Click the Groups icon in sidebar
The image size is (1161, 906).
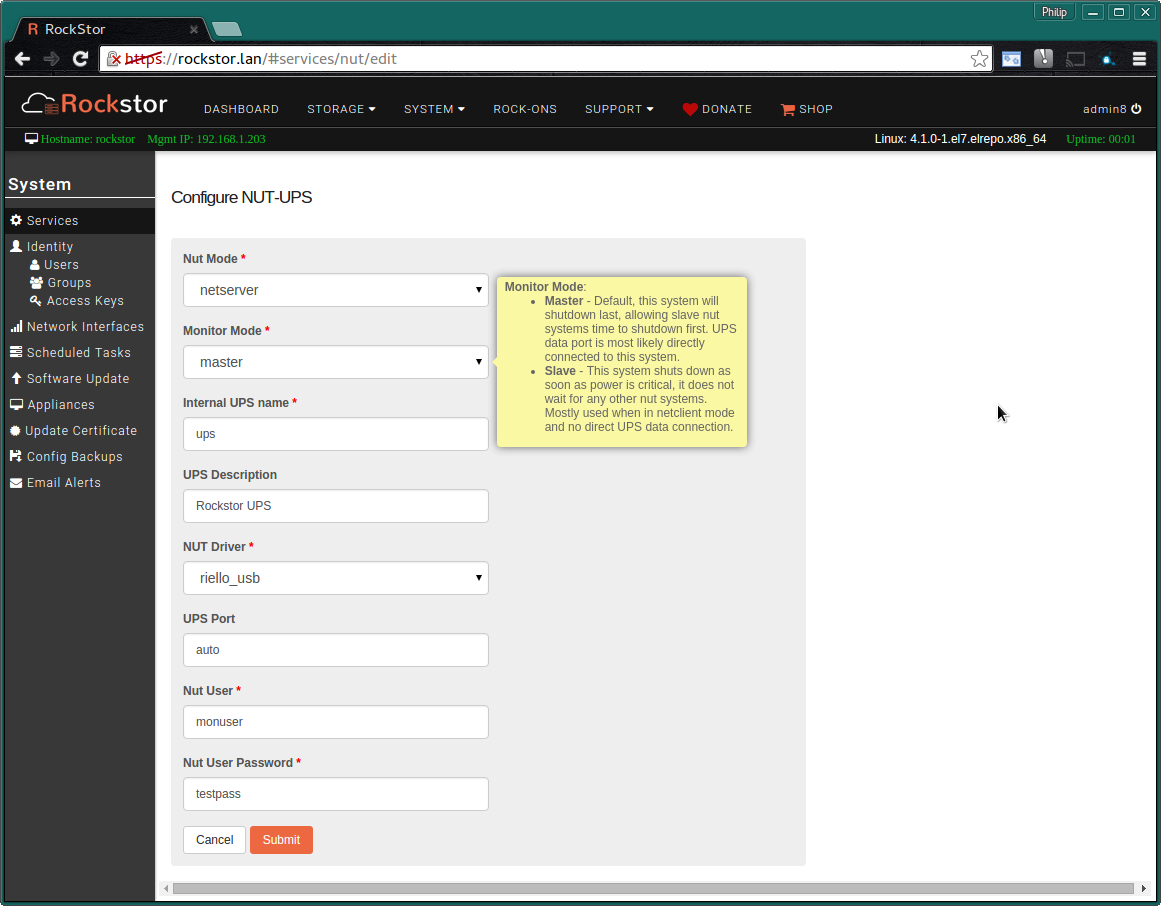tap(36, 282)
